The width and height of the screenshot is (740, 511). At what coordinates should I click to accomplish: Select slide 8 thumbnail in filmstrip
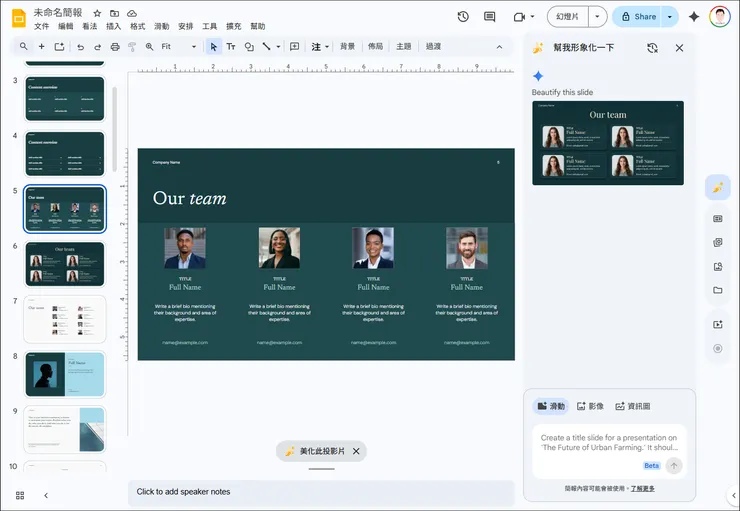pos(65,374)
